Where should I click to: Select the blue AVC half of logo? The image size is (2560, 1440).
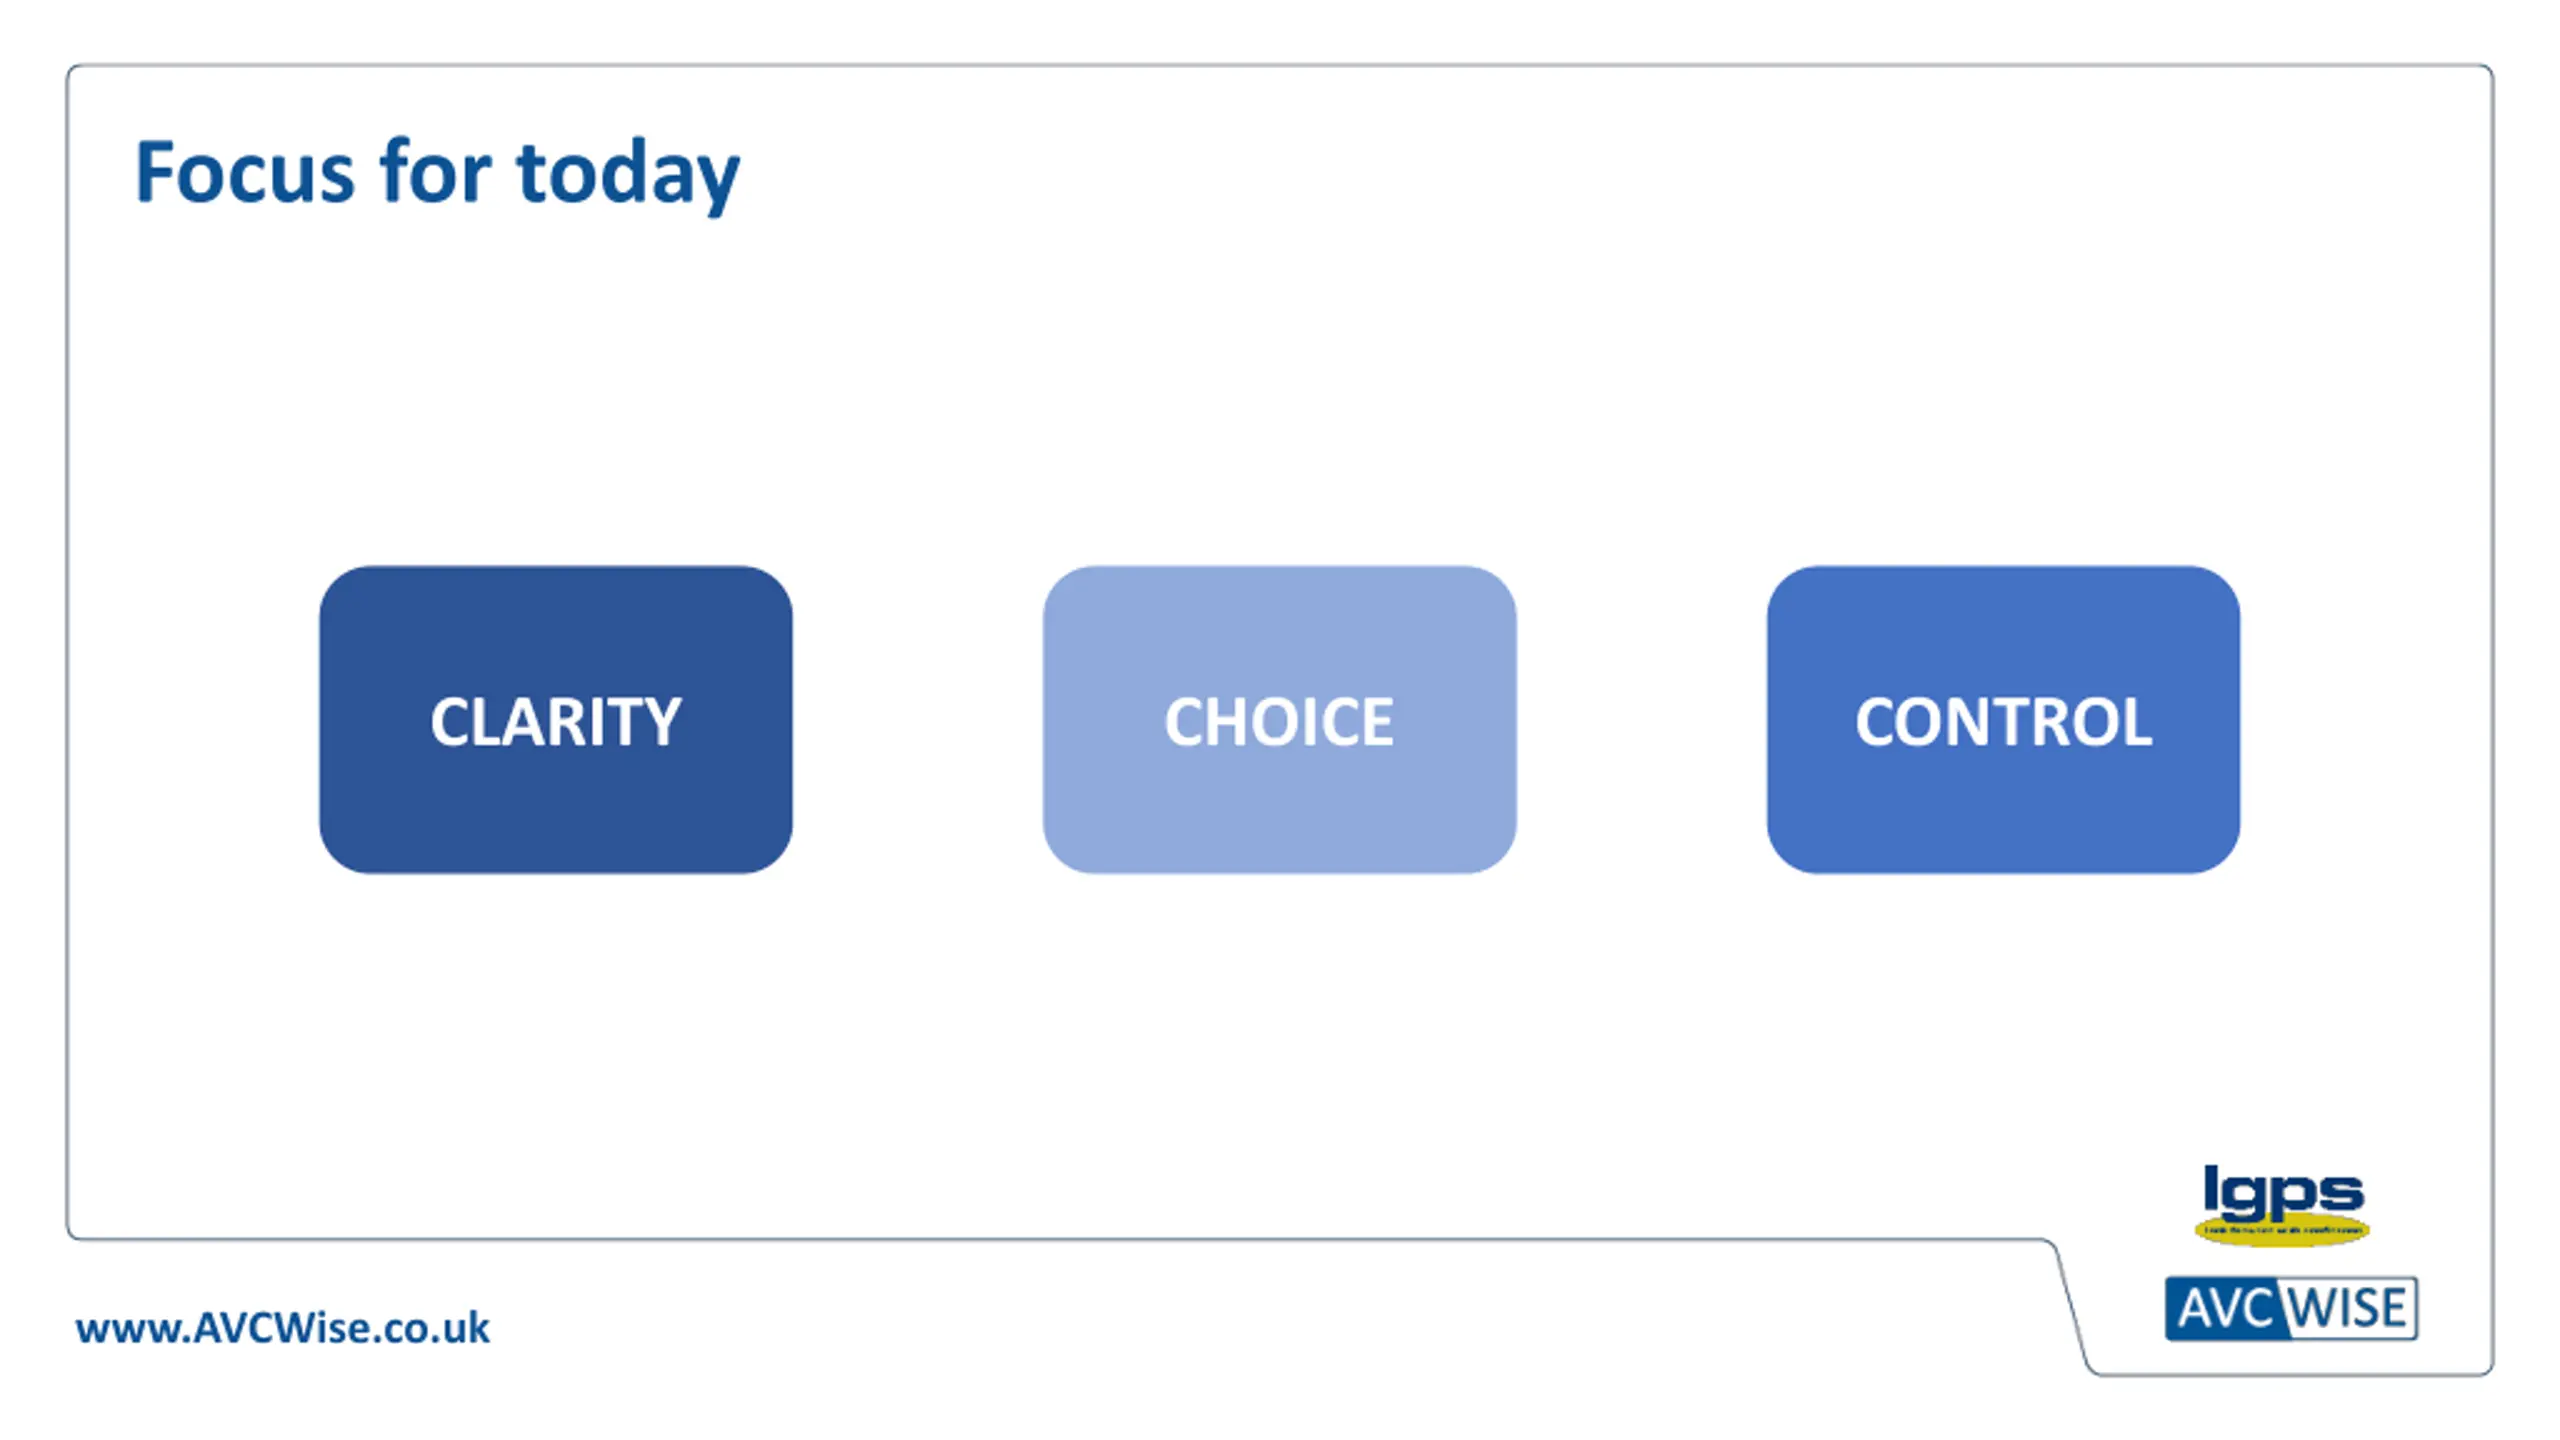coord(2224,1308)
